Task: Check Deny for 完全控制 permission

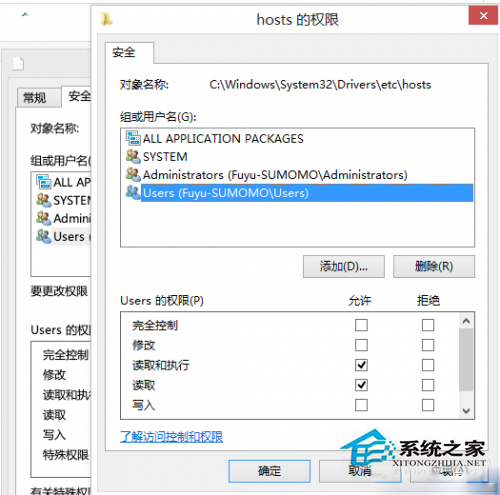Action: pyautogui.click(x=428, y=325)
